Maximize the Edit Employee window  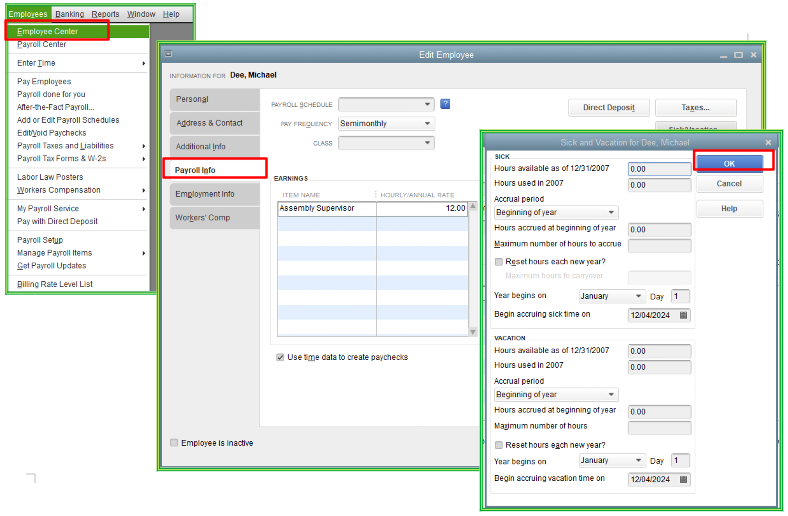[738, 55]
